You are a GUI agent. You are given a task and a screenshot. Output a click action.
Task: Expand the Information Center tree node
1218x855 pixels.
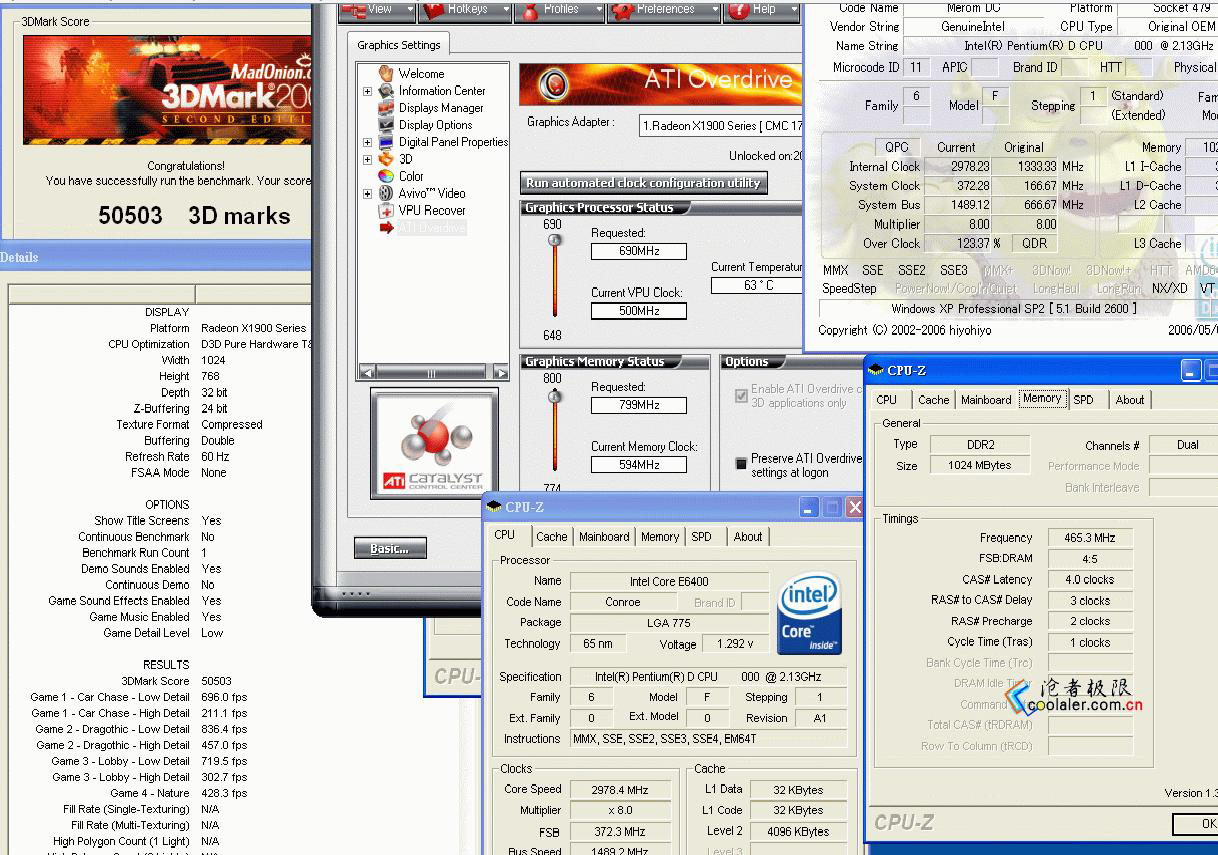(367, 91)
